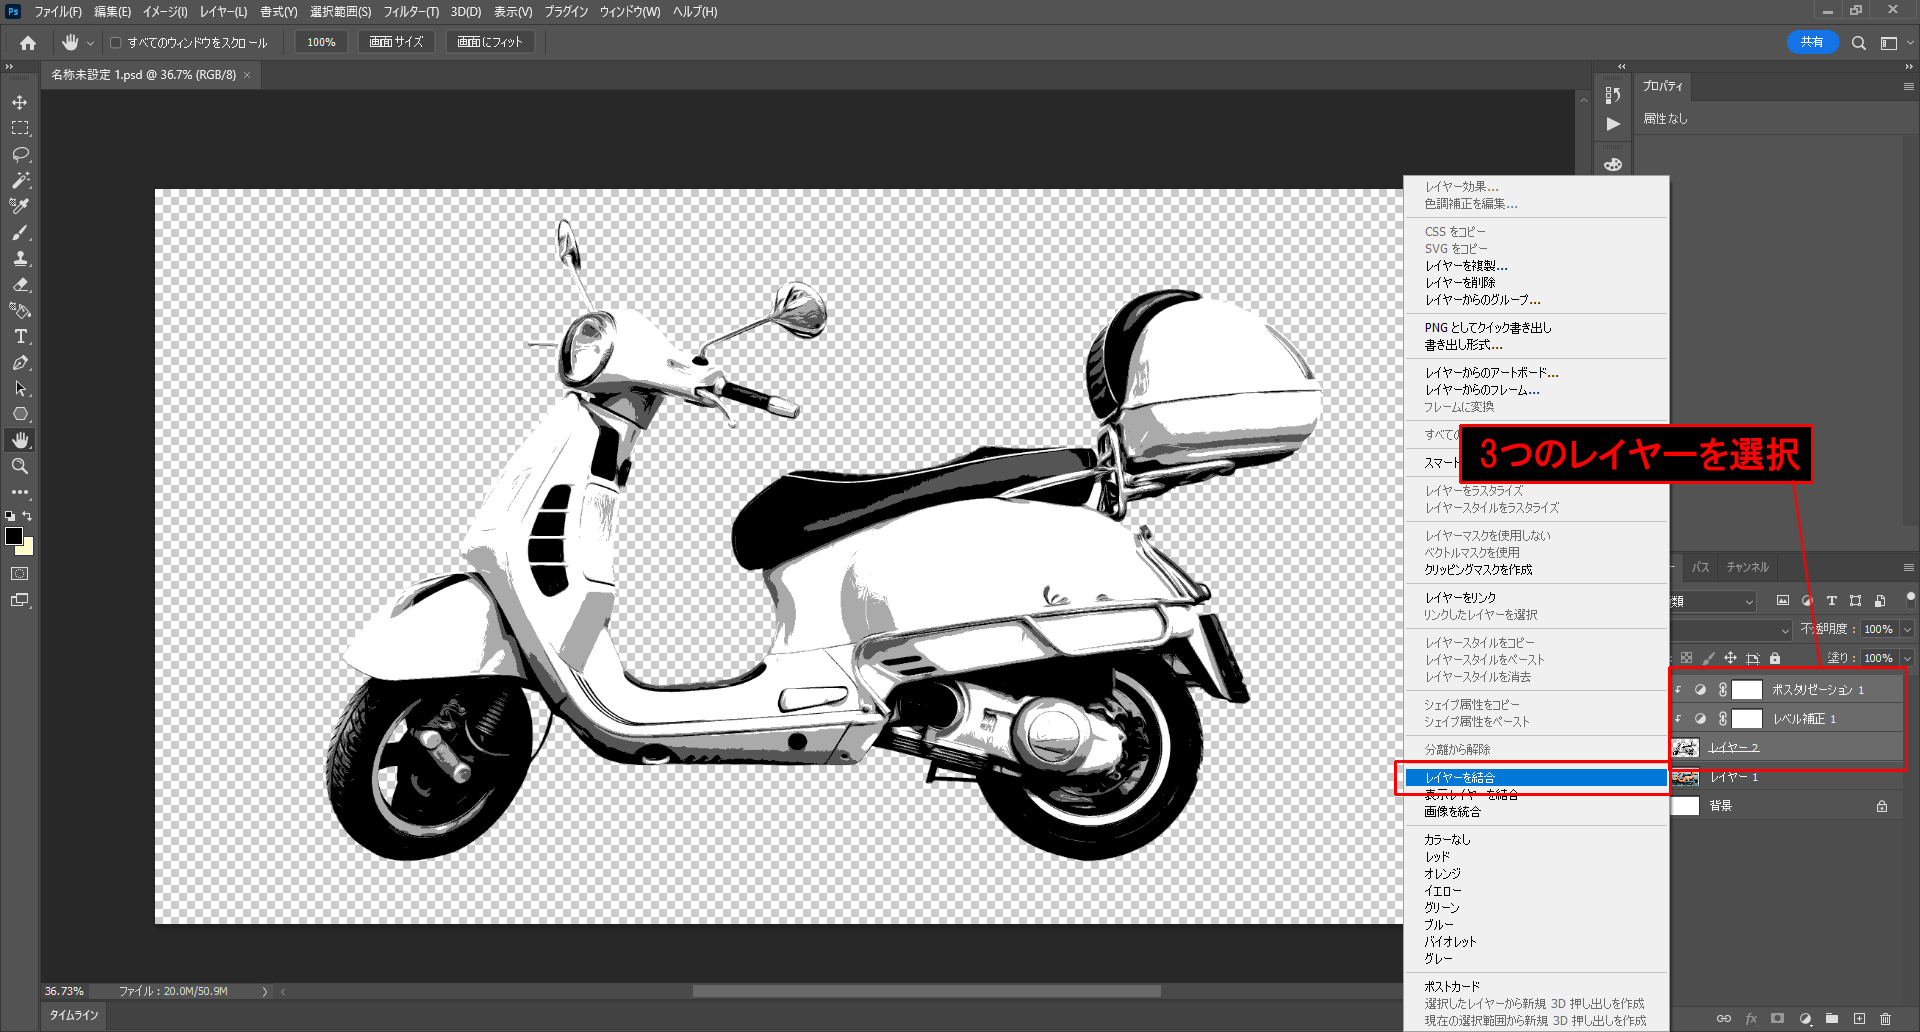
Task: Click the Home icon in options bar
Action: click(28, 43)
